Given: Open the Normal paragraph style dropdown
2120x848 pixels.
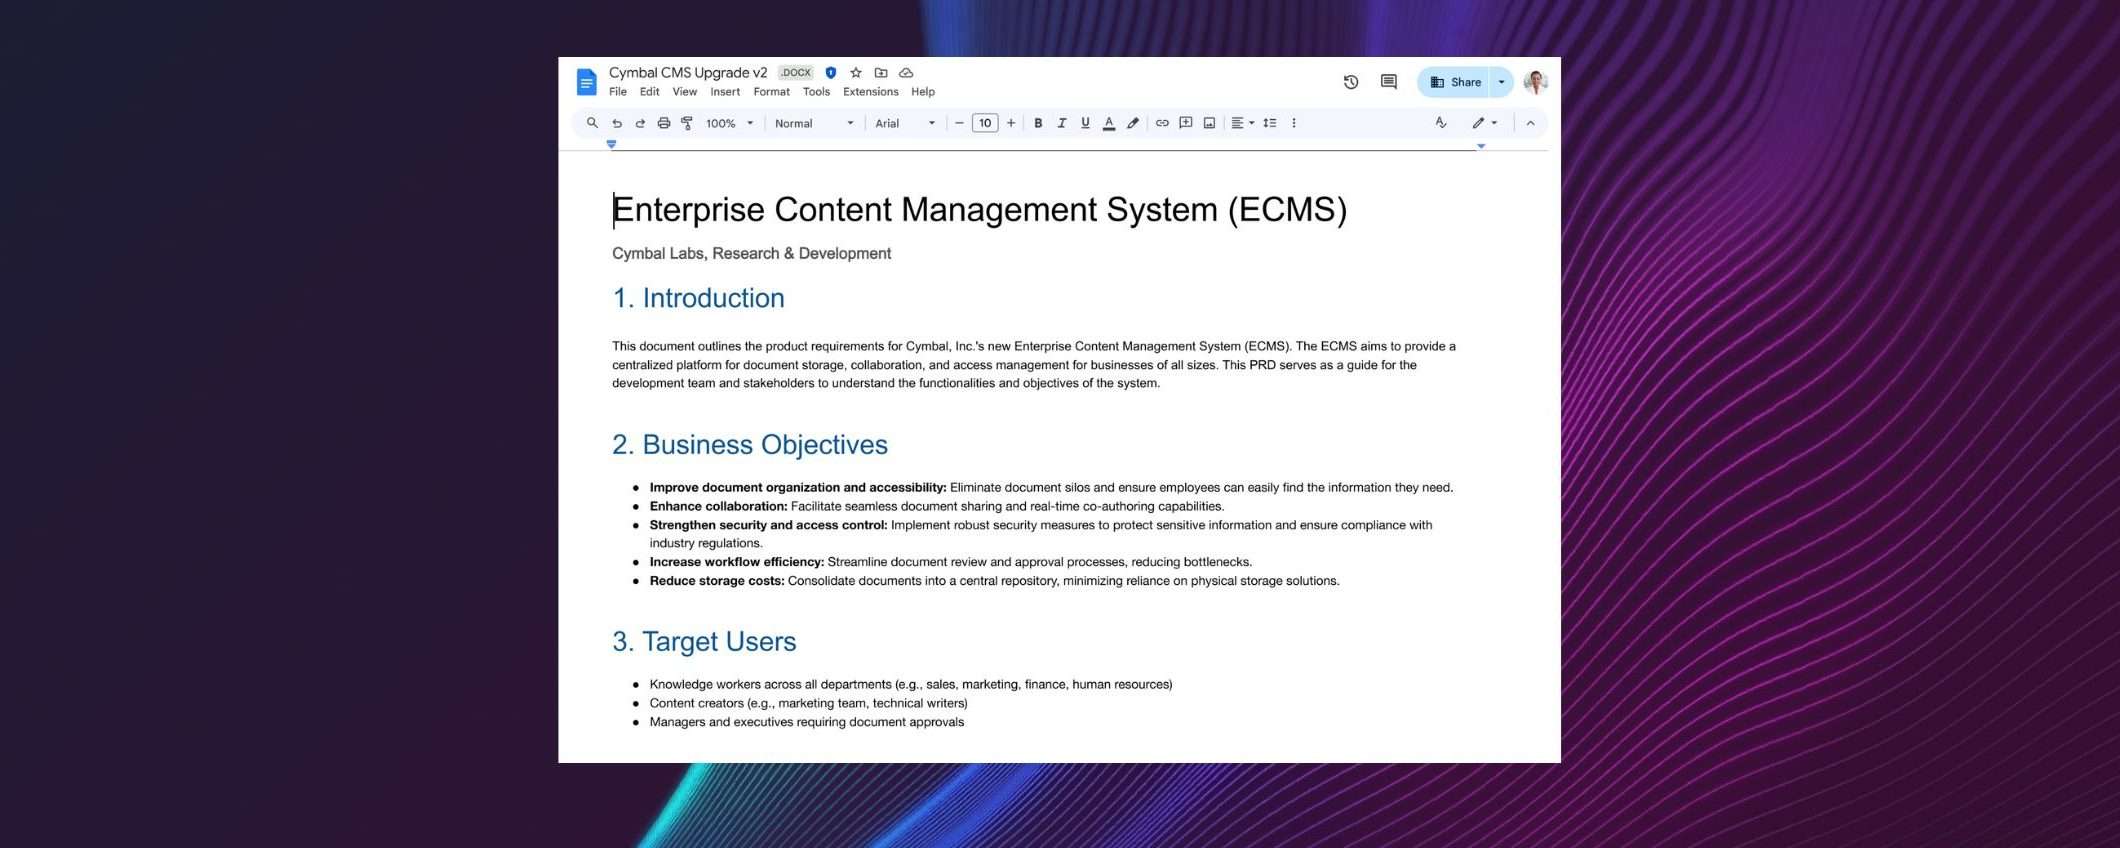Looking at the screenshot, I should 814,123.
